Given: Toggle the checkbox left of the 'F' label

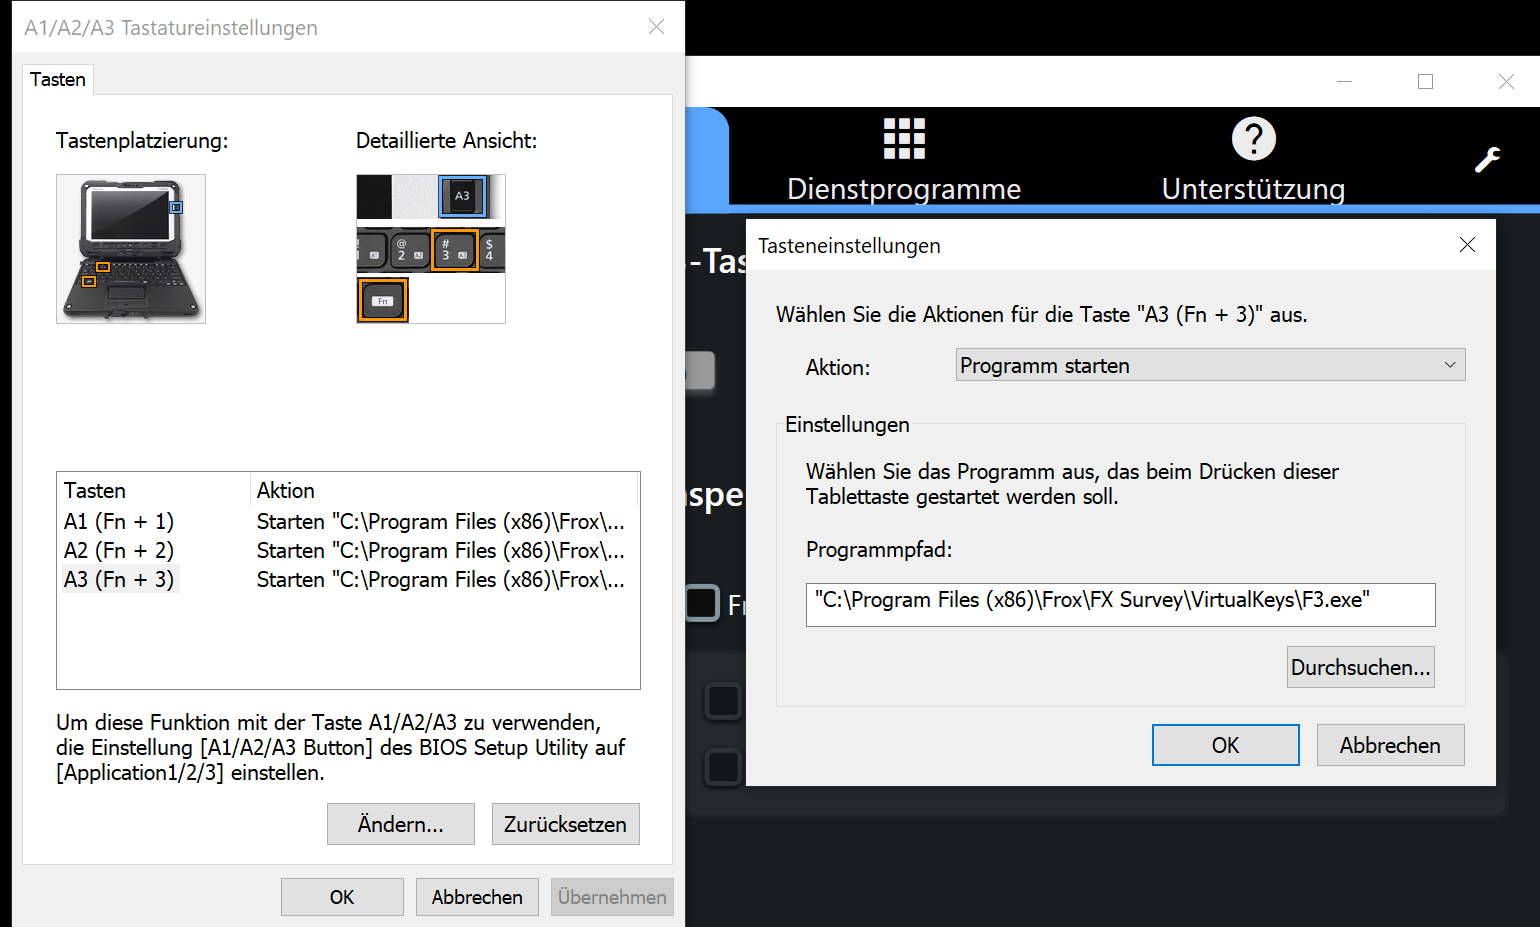Looking at the screenshot, I should (x=702, y=603).
